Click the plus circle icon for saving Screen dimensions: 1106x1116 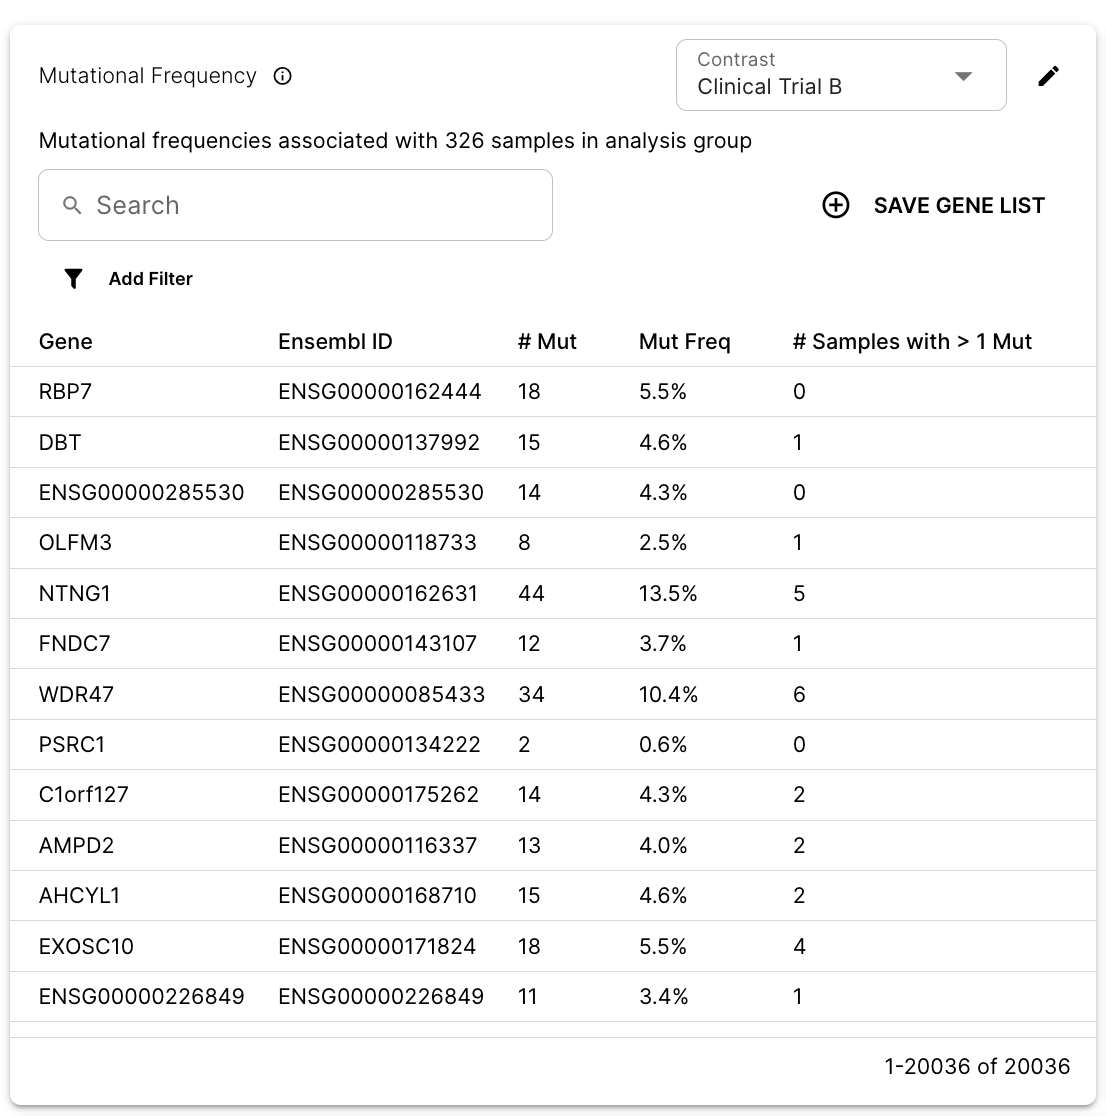pyautogui.click(x=835, y=205)
